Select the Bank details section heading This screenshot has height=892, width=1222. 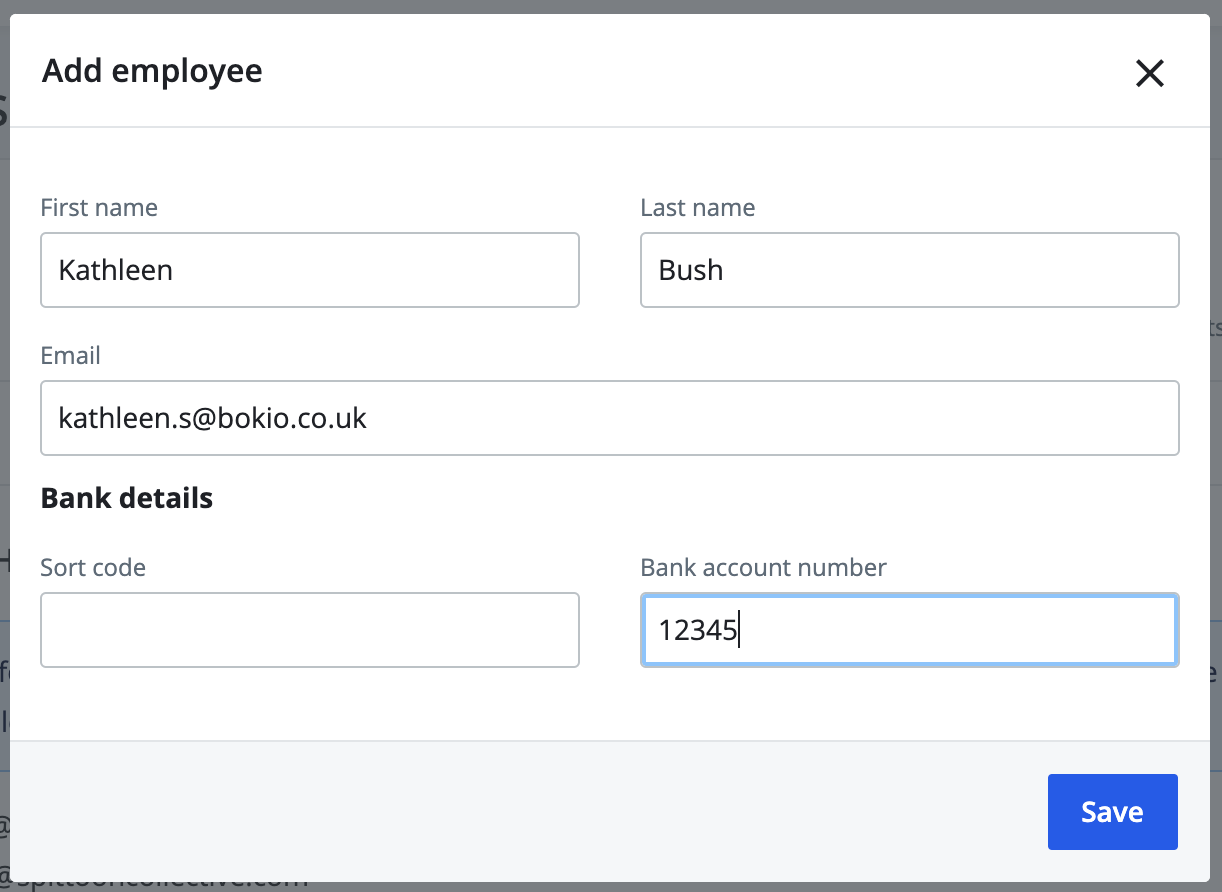127,497
